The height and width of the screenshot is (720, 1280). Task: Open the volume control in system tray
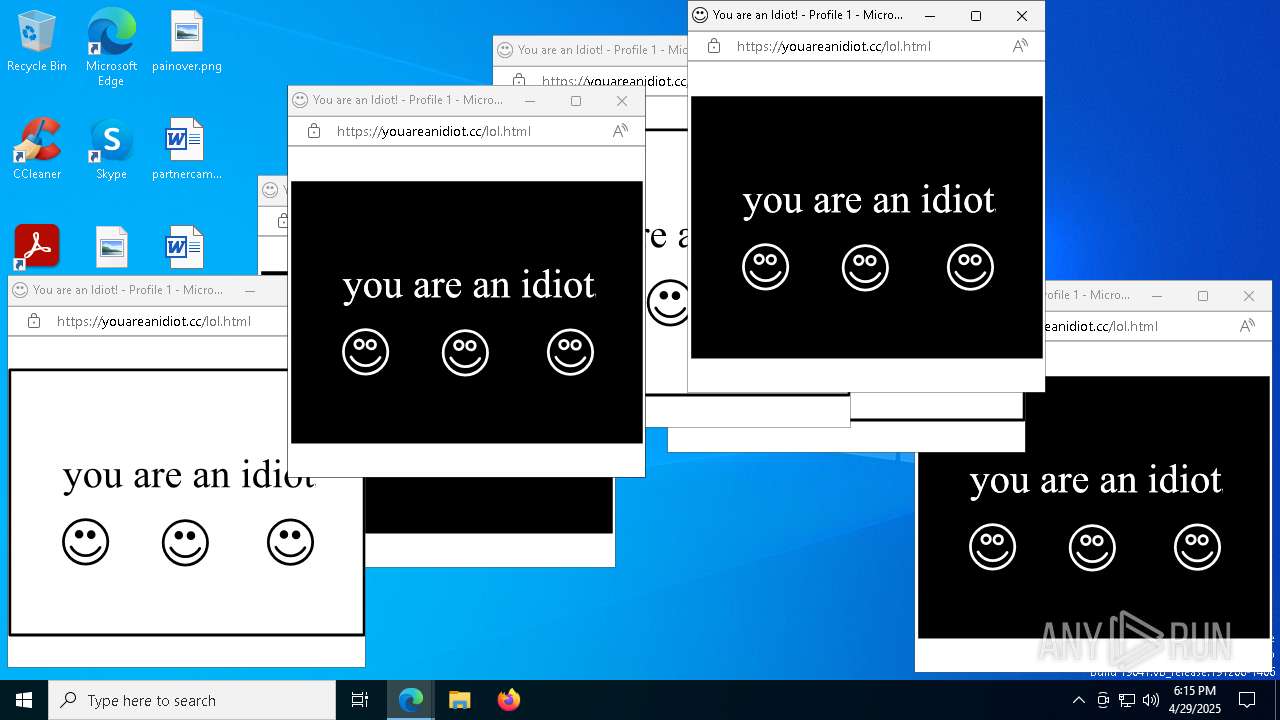(1150, 700)
